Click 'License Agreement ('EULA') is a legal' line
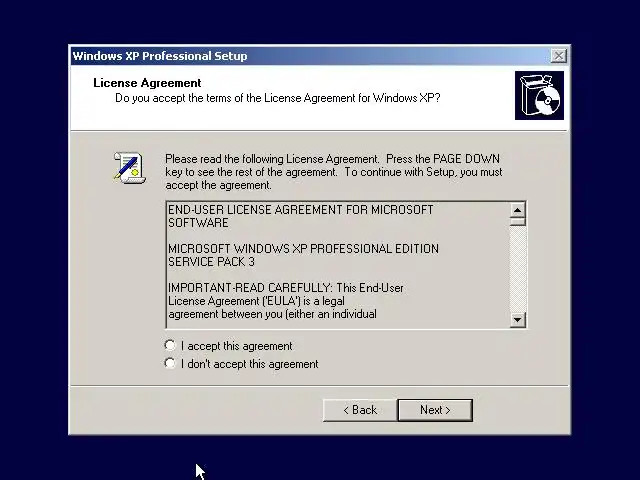This screenshot has width=640, height=480. click(256, 301)
